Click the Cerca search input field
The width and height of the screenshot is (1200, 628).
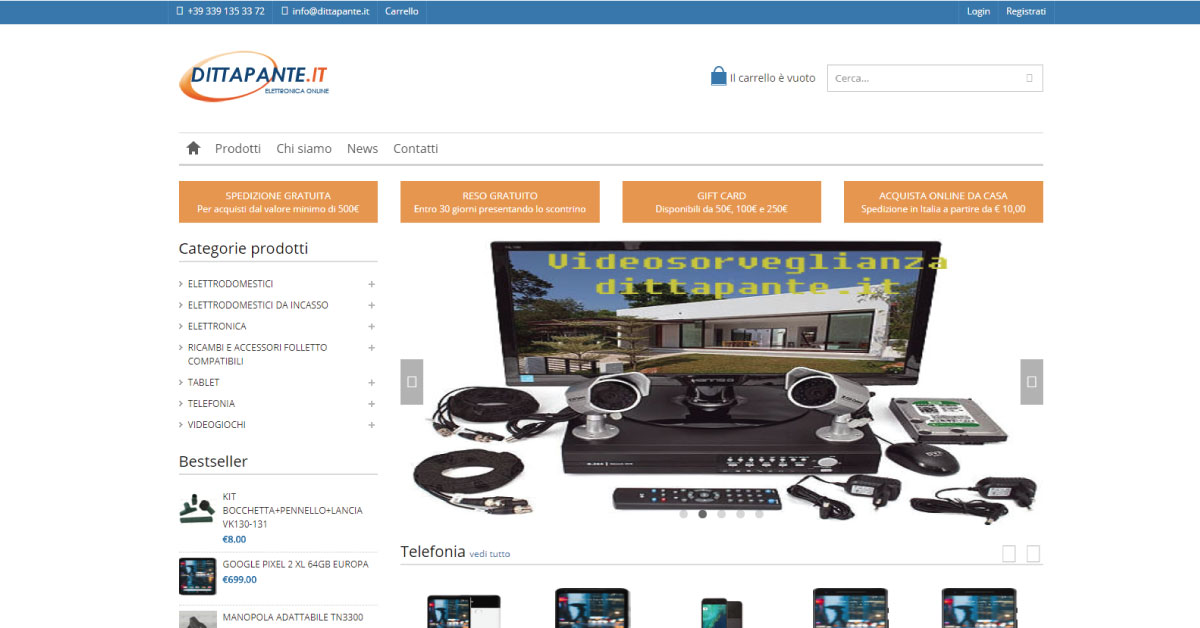[x=925, y=78]
